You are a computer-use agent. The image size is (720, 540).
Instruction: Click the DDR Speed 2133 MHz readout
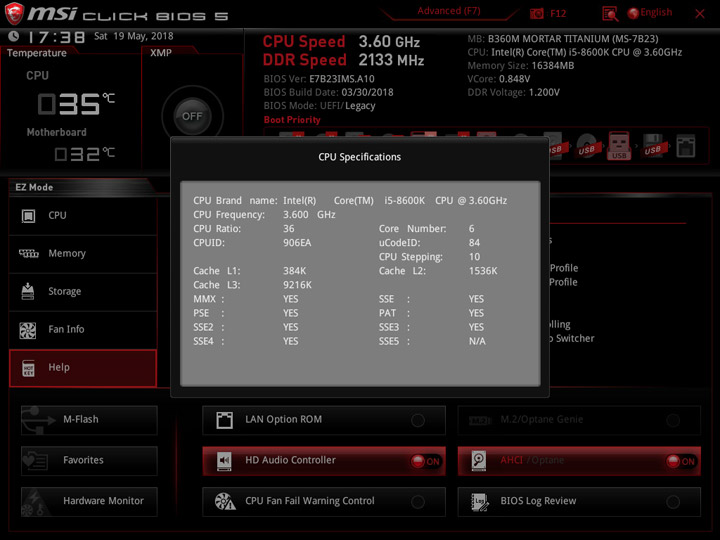coord(343,60)
